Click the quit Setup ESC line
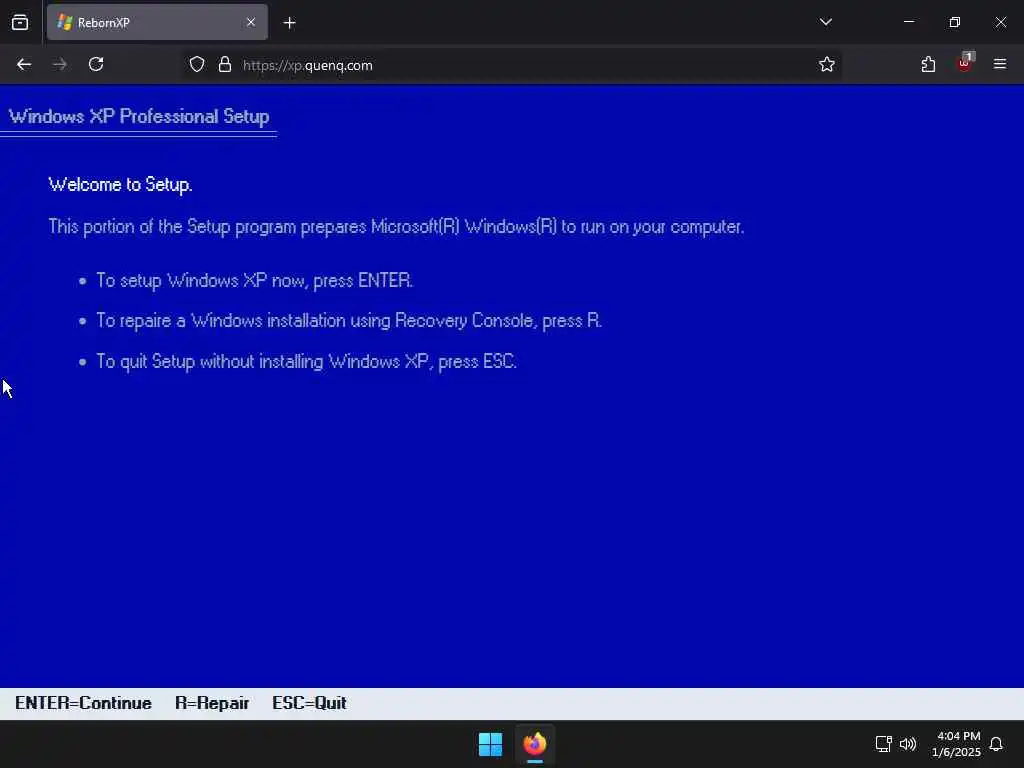This screenshot has height=768, width=1024. [306, 361]
